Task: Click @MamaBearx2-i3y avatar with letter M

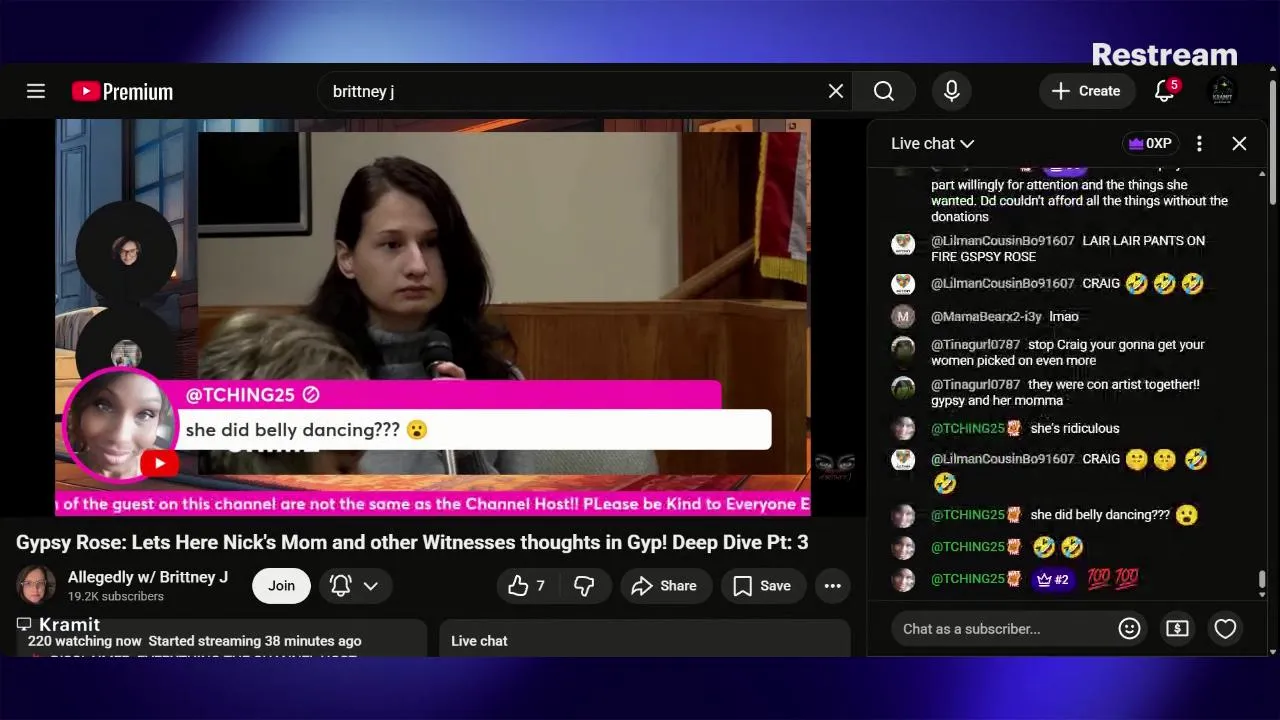Action: click(903, 317)
